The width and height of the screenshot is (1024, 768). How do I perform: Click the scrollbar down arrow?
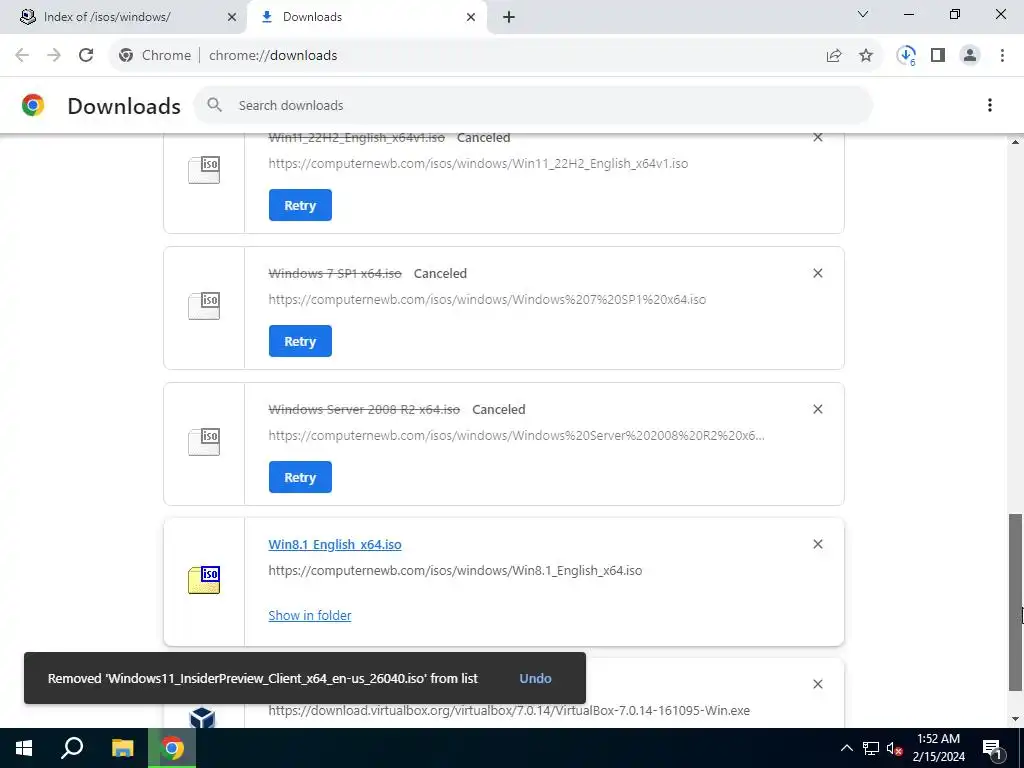coord(1015,719)
